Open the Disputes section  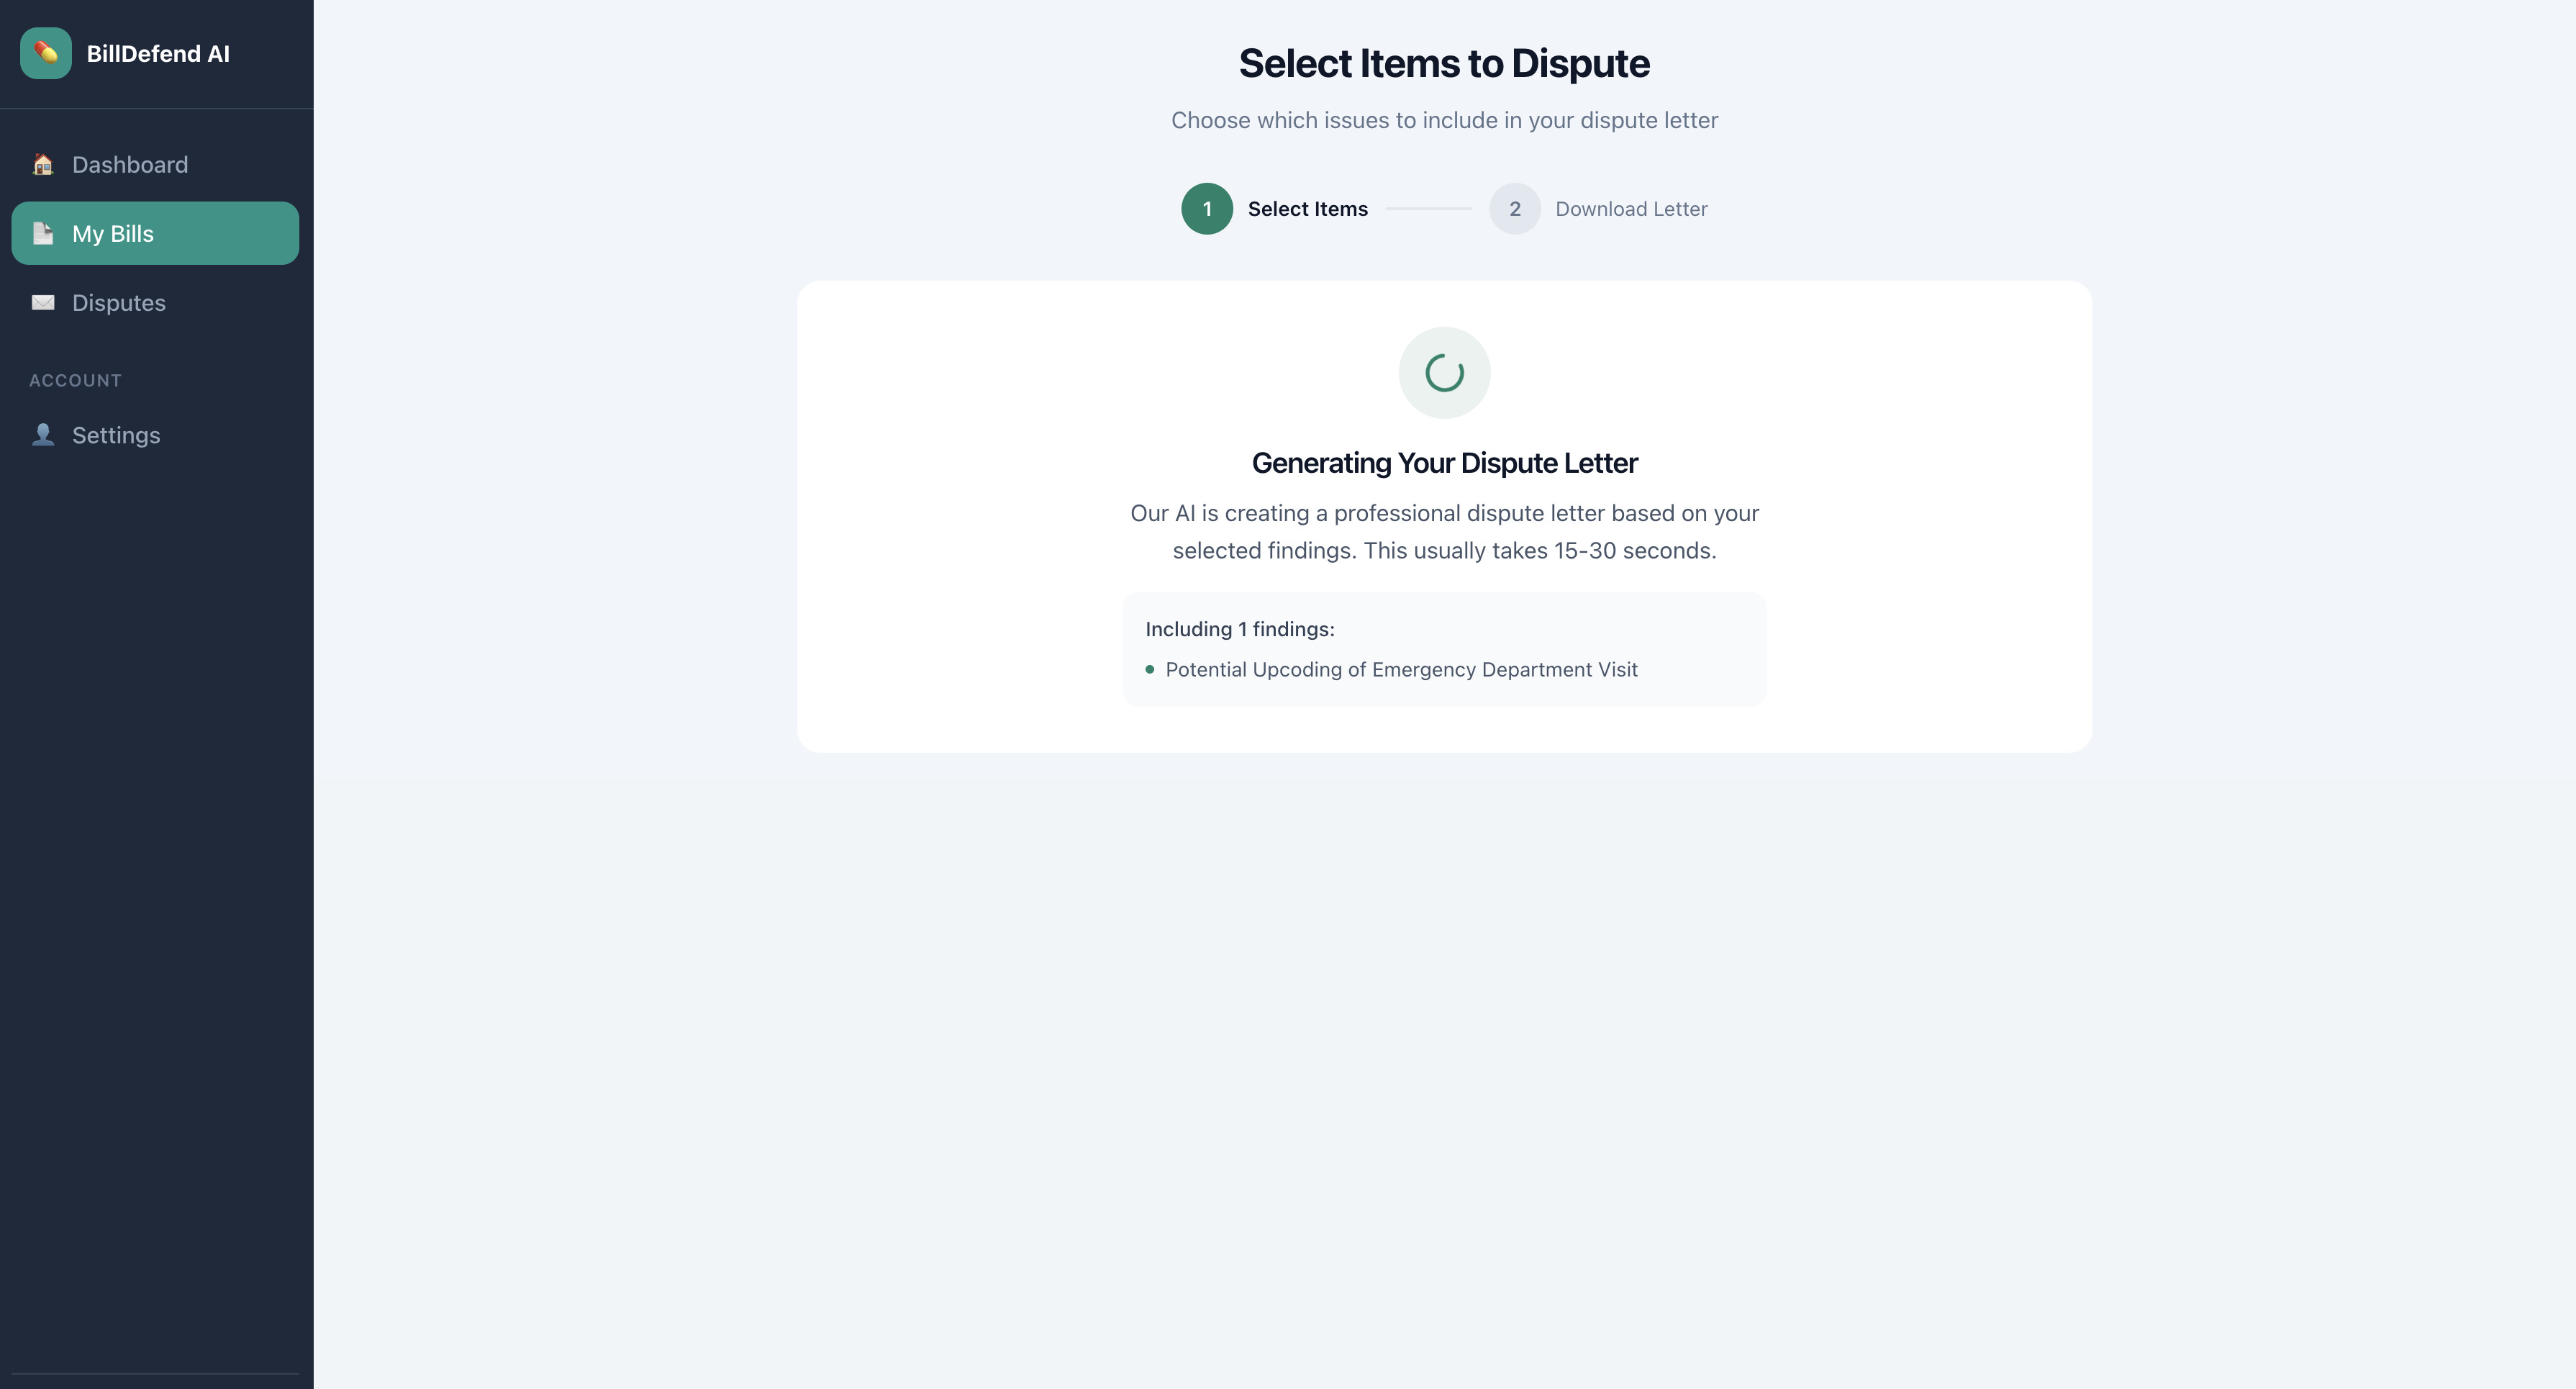pos(119,302)
